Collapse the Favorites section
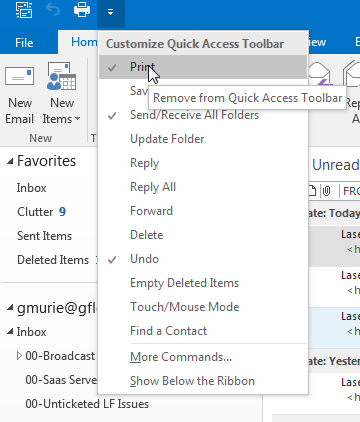Viewport: 360px width, 422px height. pos(10,162)
